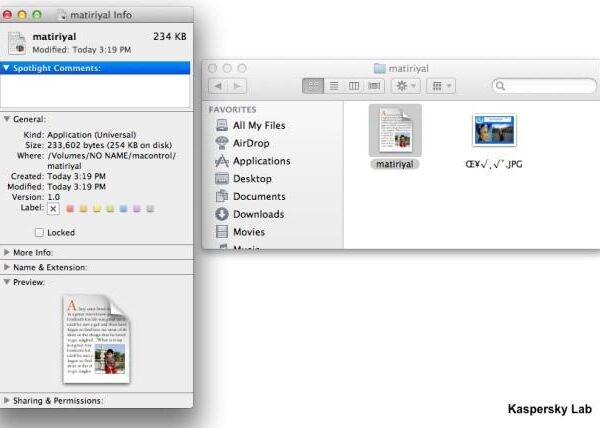The width and height of the screenshot is (600, 428).
Task: Collapse the General section
Action: [x=7, y=118]
